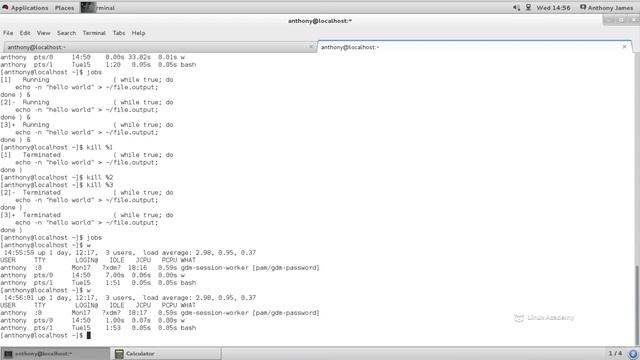The height and width of the screenshot is (360, 640).
Task: Switch to Calculator in the taskbar
Action: [167, 354]
